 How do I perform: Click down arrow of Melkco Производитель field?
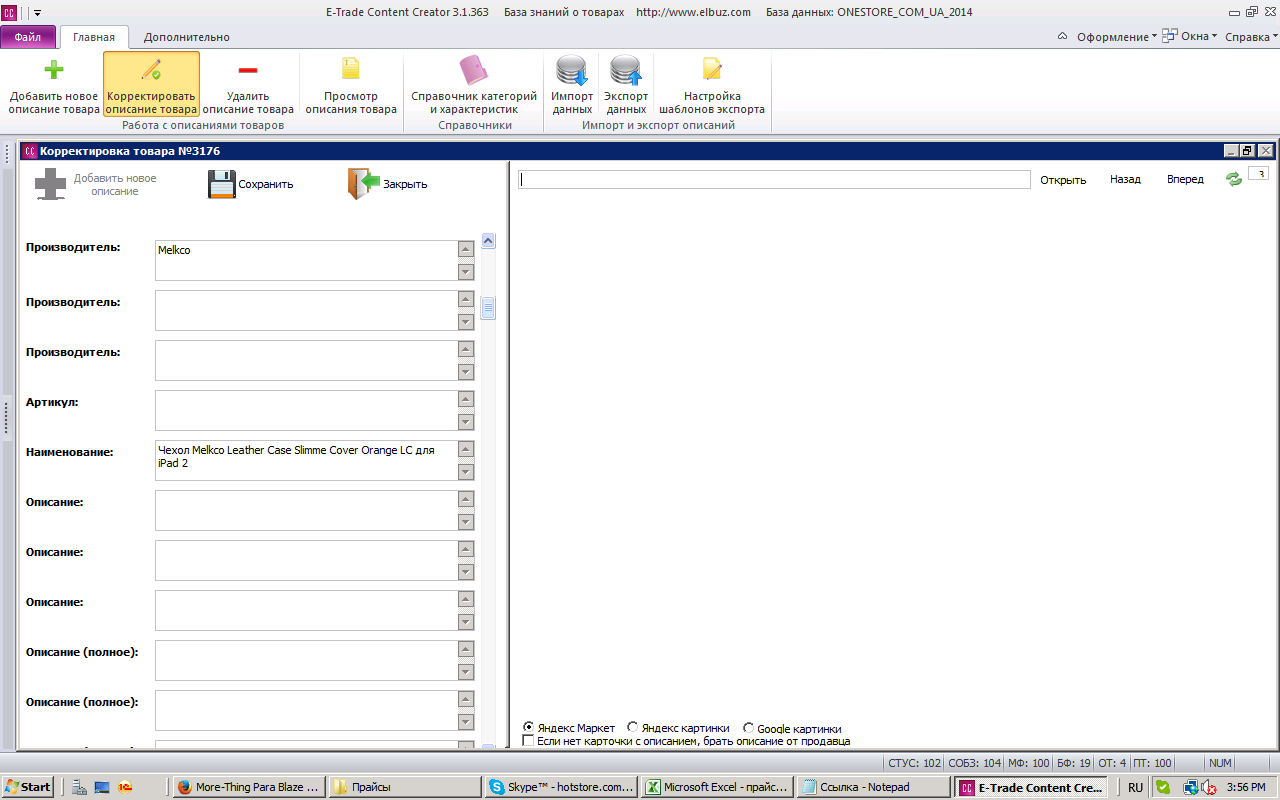466,272
